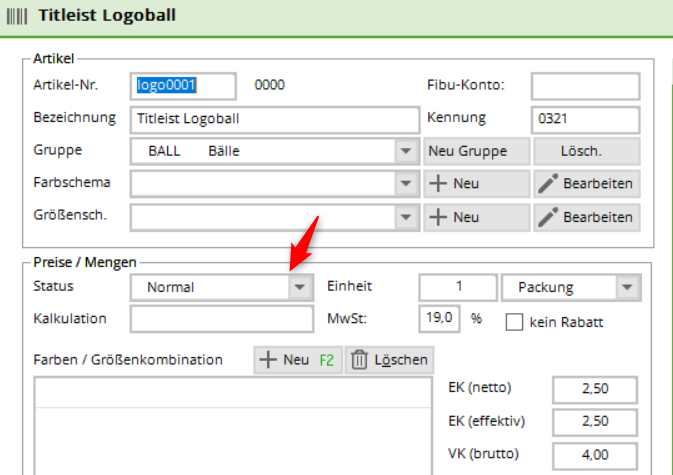Add a new Größenschema with the Neu button
Viewport: 673px width, 475px height.
tap(476, 217)
